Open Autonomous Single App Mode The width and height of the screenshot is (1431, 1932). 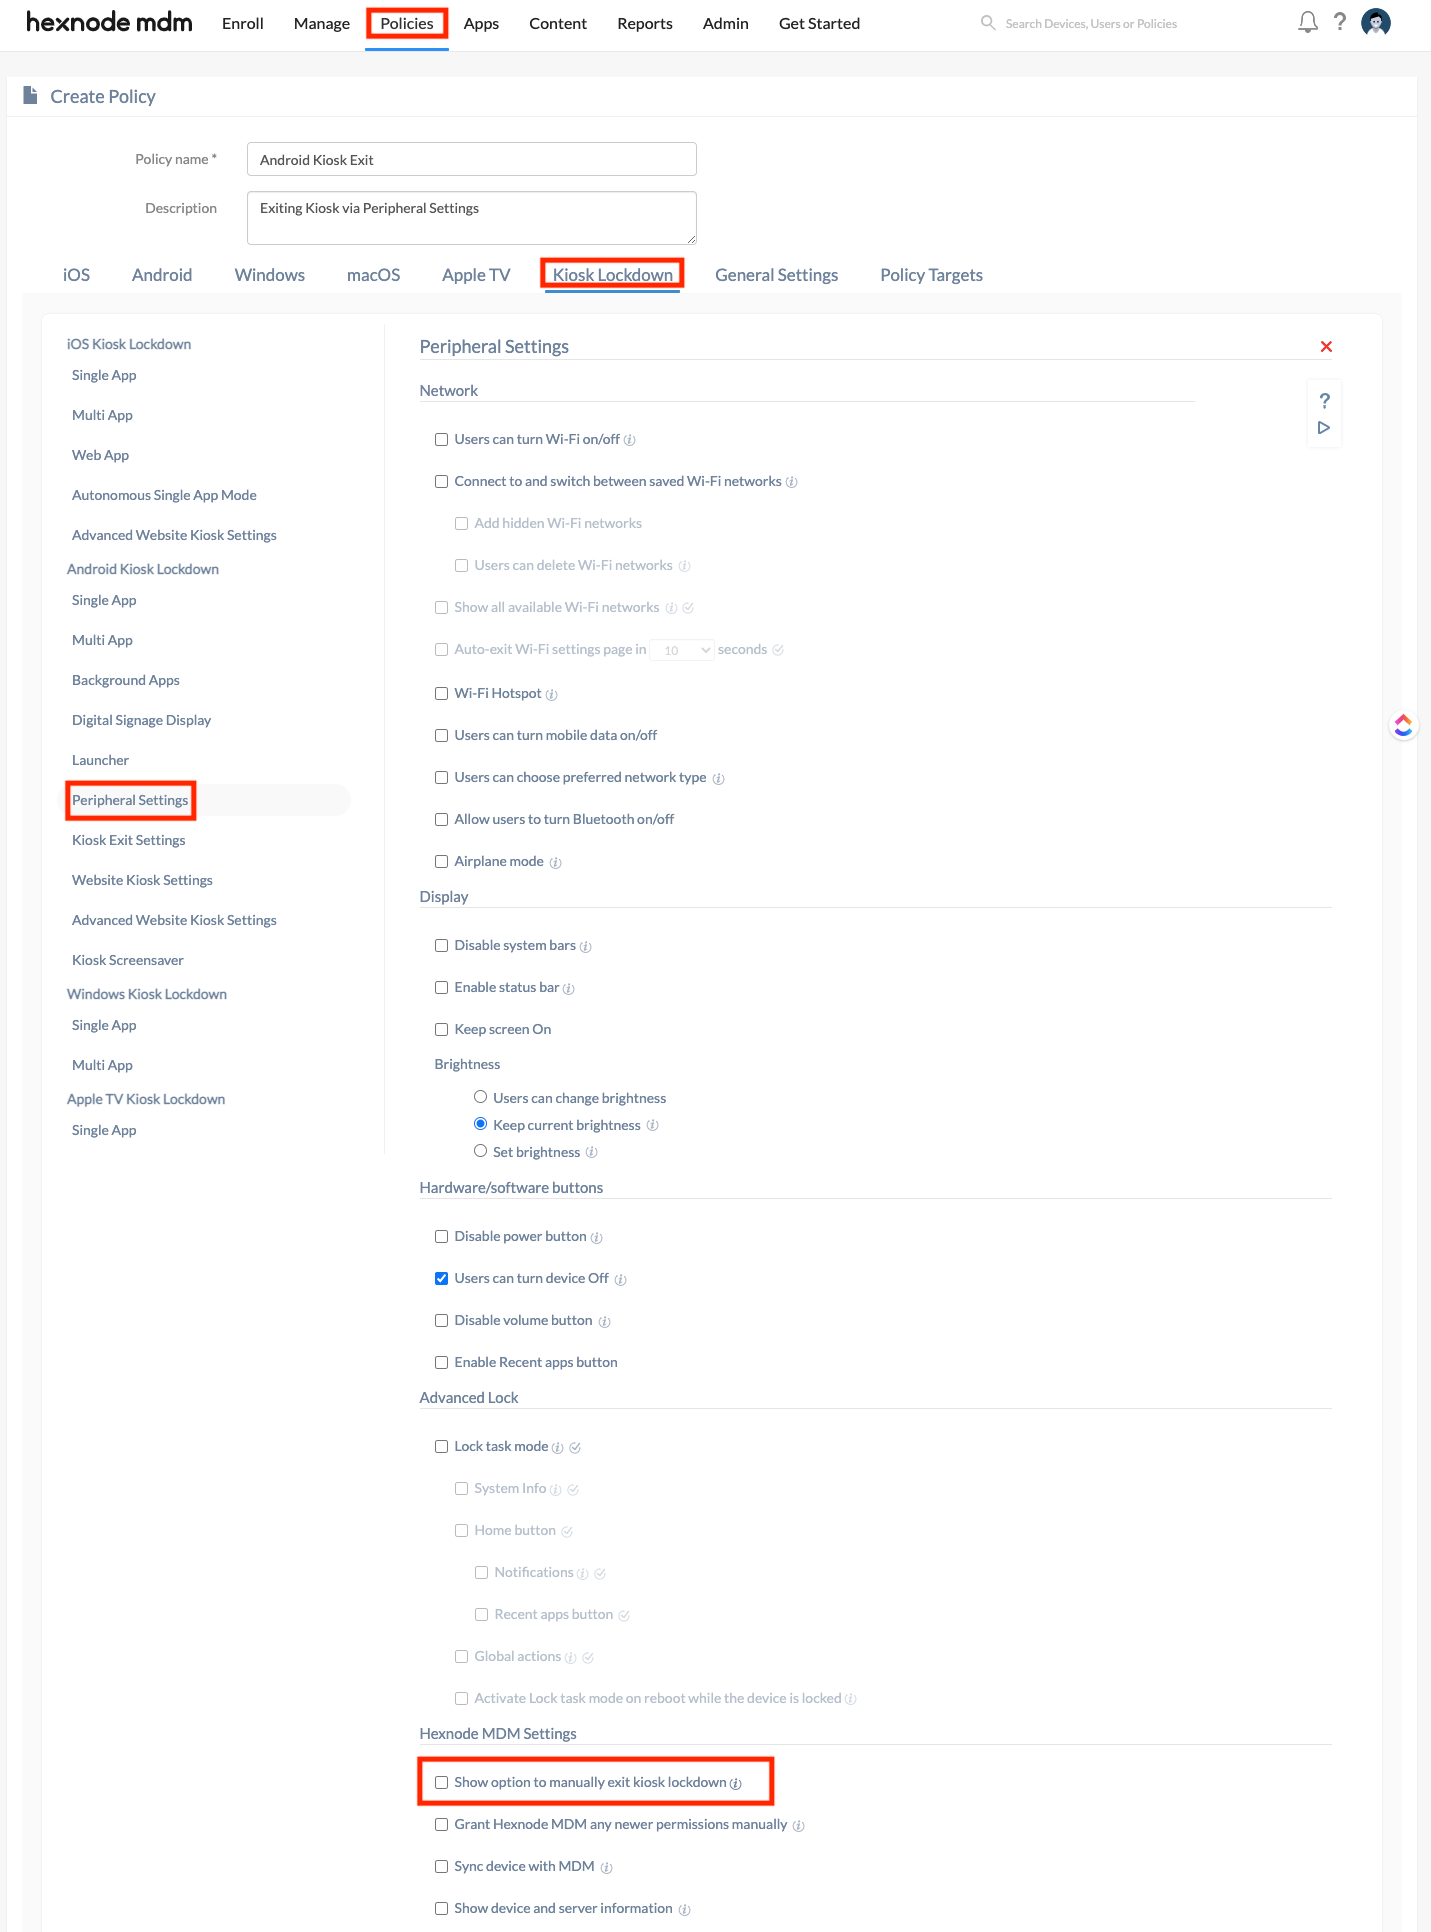[x=164, y=495]
